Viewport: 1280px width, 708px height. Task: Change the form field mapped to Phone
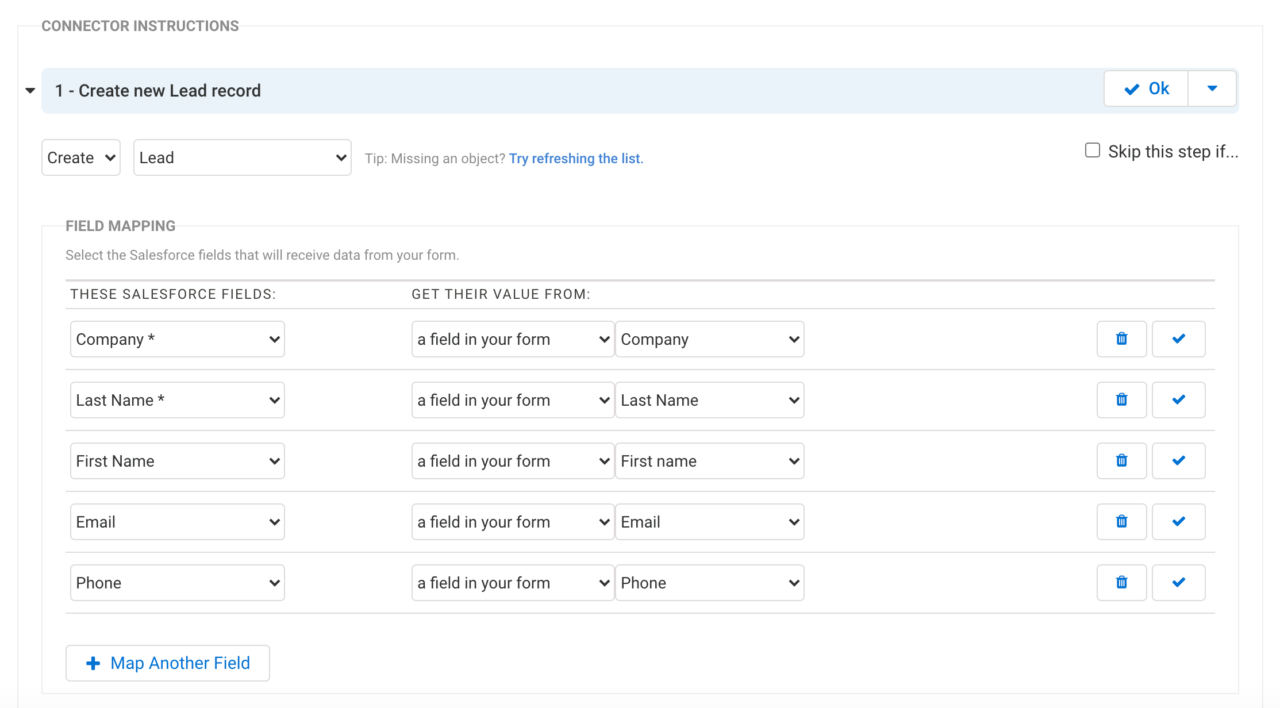709,582
